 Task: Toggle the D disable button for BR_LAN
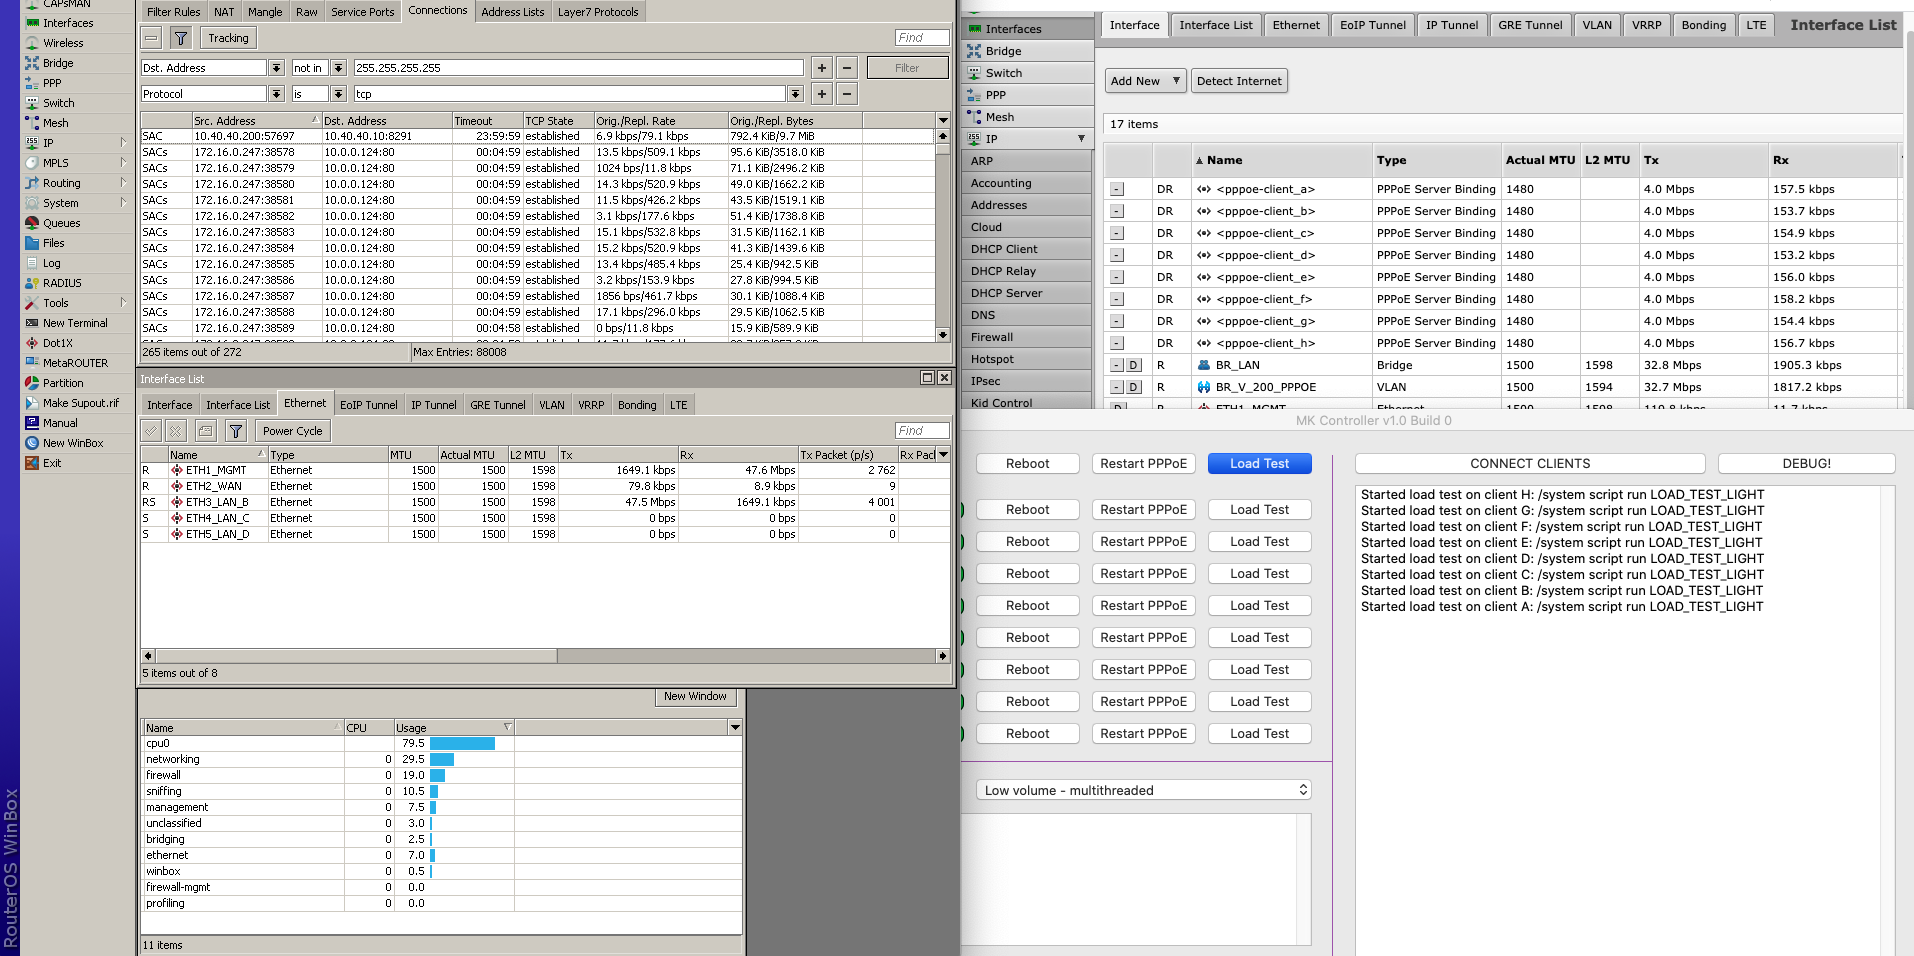pyautogui.click(x=1134, y=365)
